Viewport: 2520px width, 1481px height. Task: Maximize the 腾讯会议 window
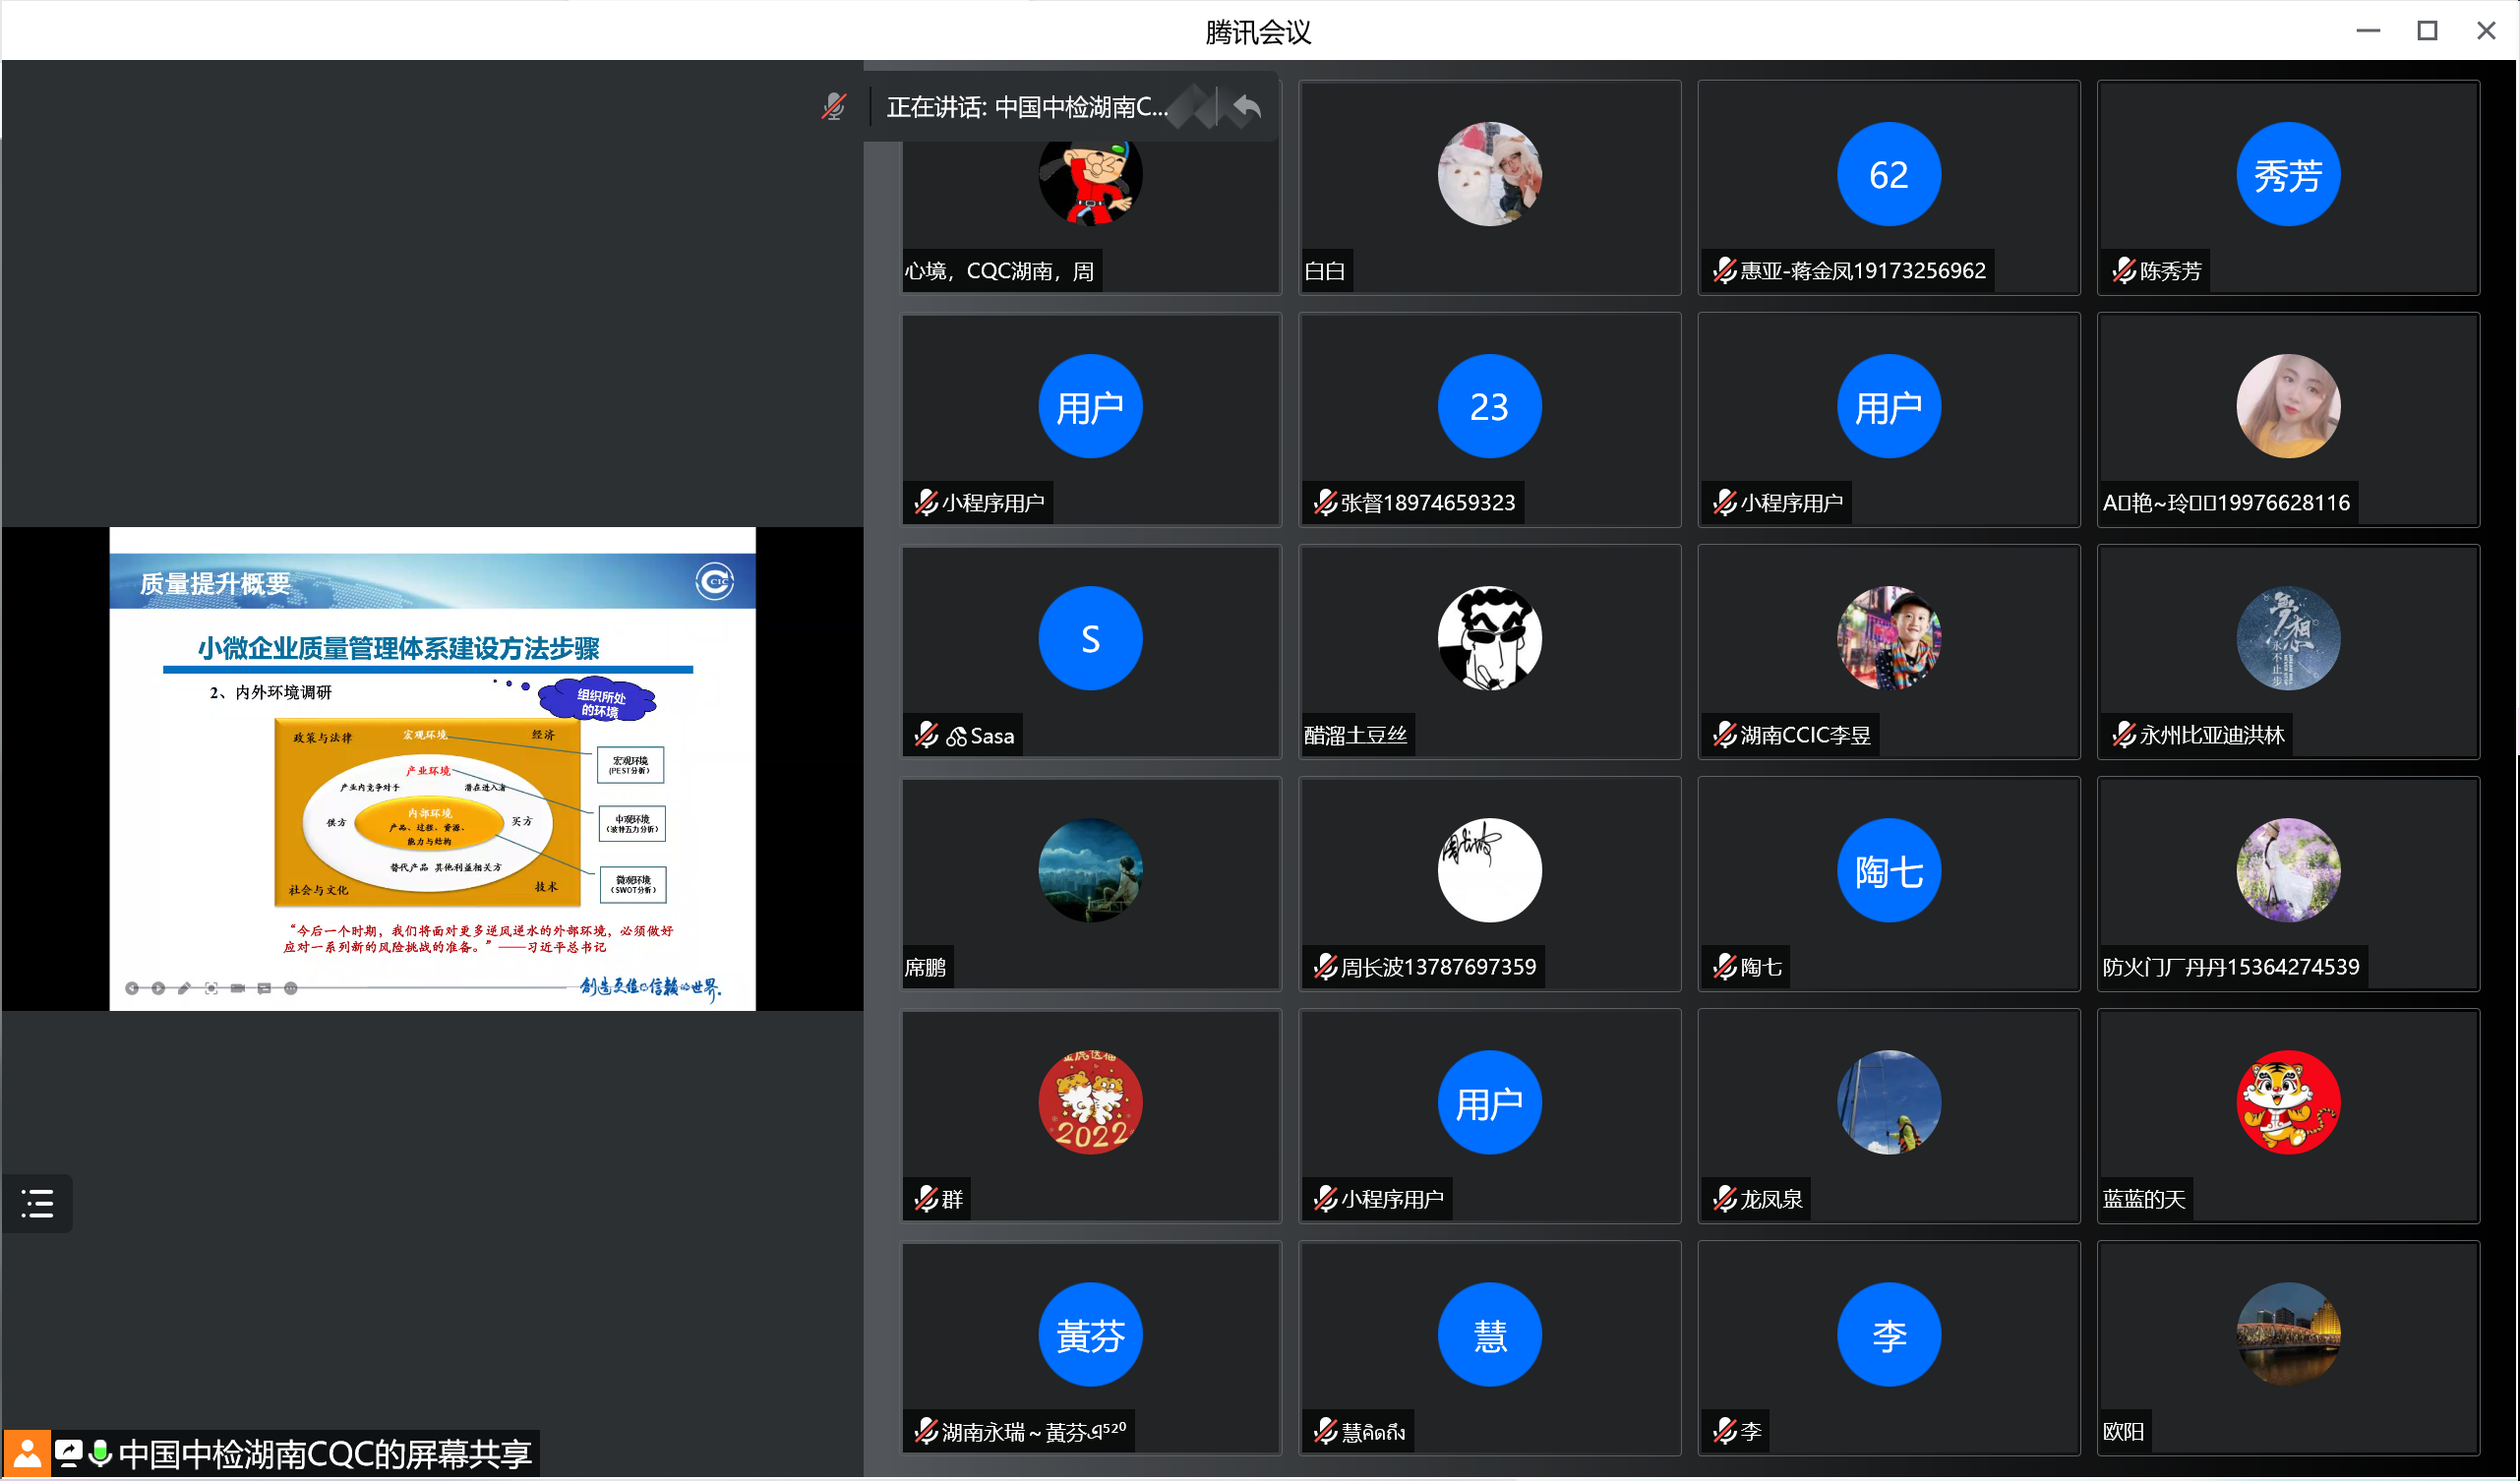(2427, 30)
